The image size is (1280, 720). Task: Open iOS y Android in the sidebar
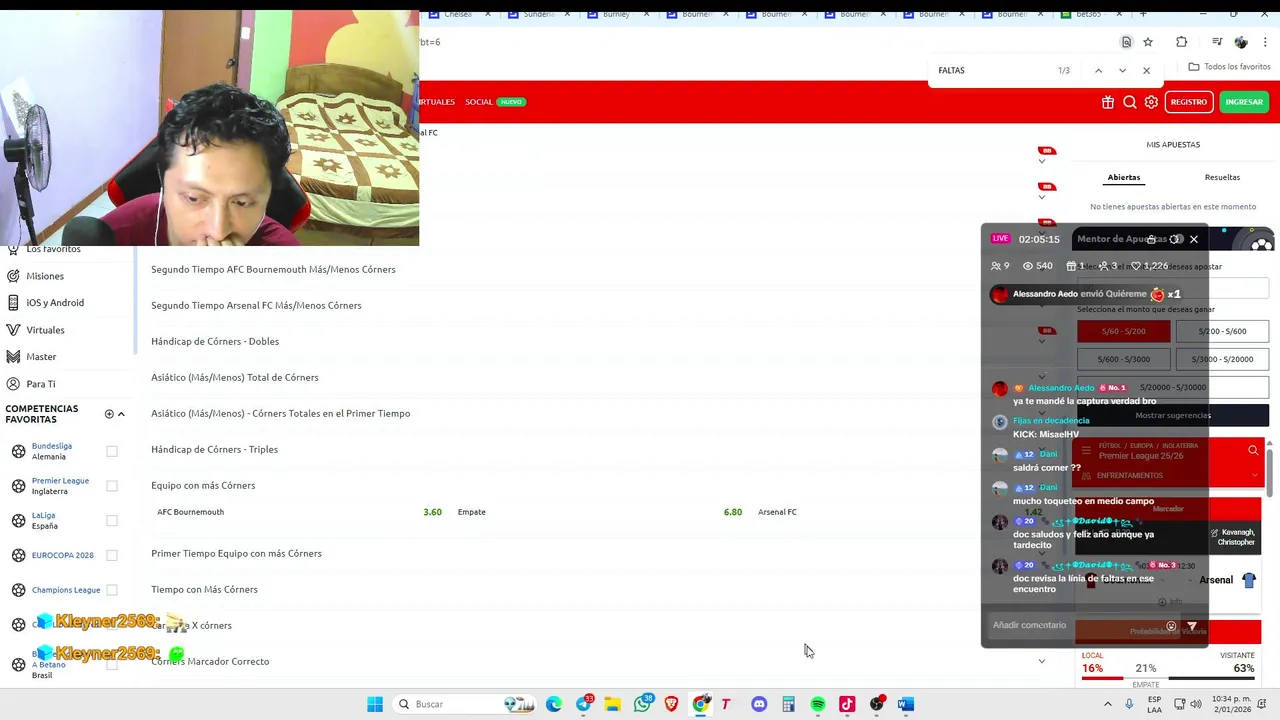[x=55, y=303]
